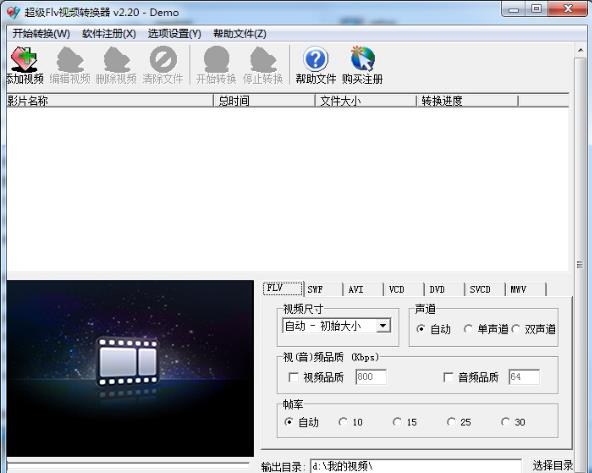Click the 开始转换 start conversion toolbar icon
The height and width of the screenshot is (473, 592).
point(216,59)
